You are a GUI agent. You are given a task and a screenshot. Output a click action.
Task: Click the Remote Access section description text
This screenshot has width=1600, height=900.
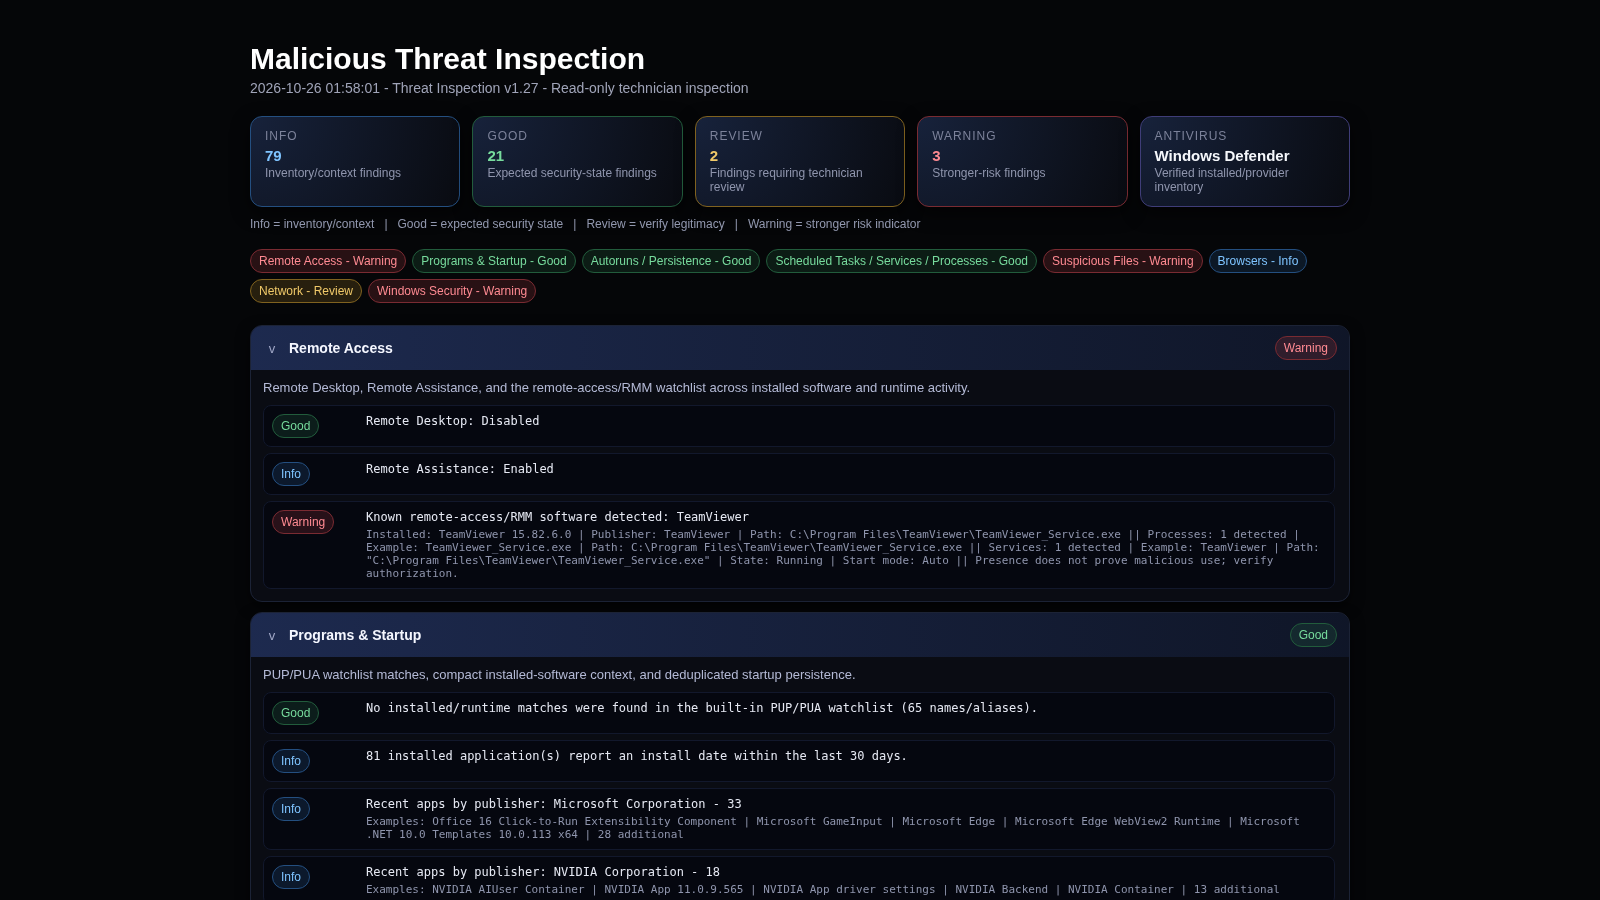[x=616, y=388]
